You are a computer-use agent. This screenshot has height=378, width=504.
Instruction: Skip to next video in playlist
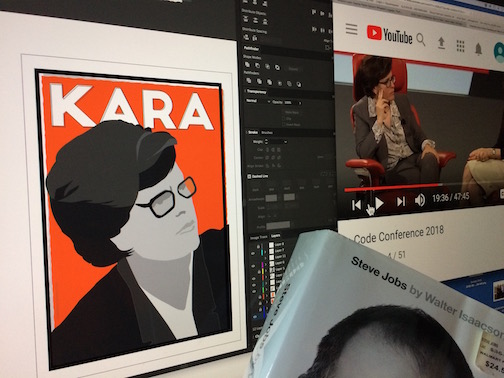[400, 201]
